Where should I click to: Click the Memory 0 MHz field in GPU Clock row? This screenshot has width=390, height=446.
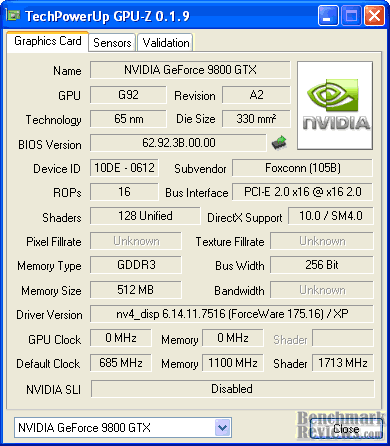(x=233, y=338)
